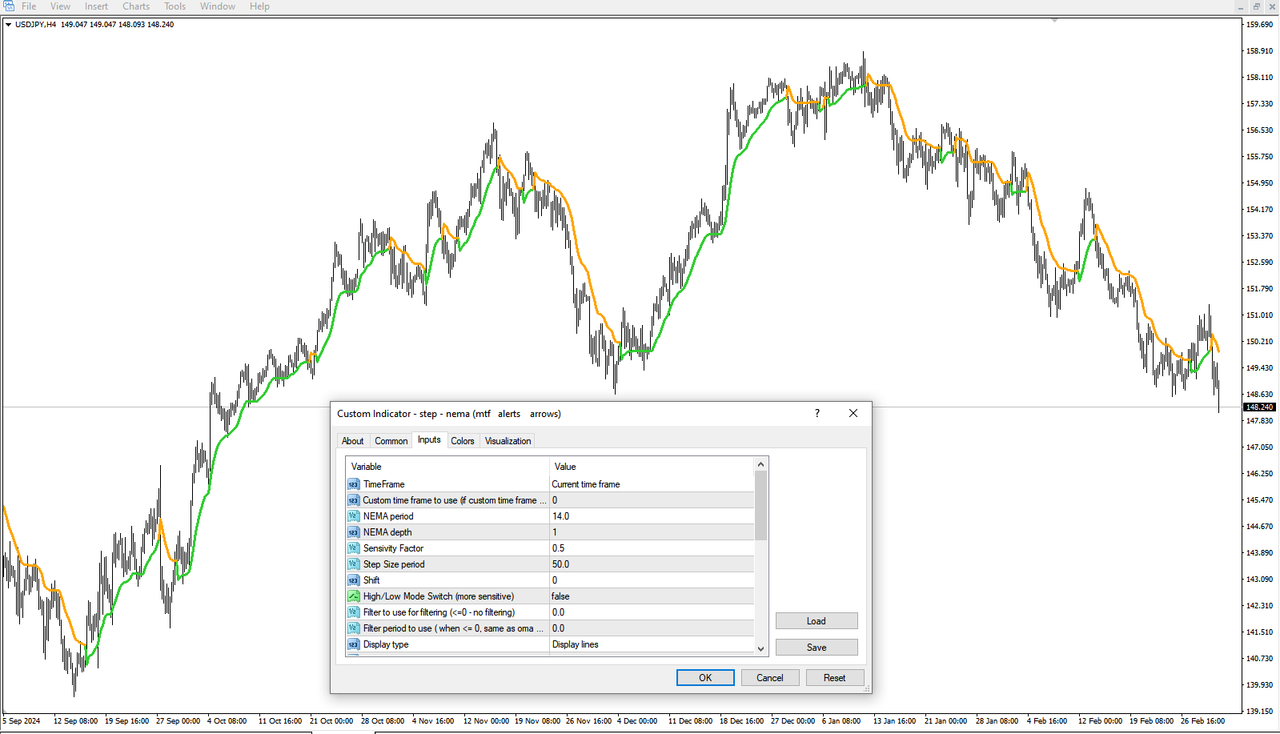Click the Custom time frame row icon
Viewport: 1280px width, 734px height.
click(x=353, y=500)
